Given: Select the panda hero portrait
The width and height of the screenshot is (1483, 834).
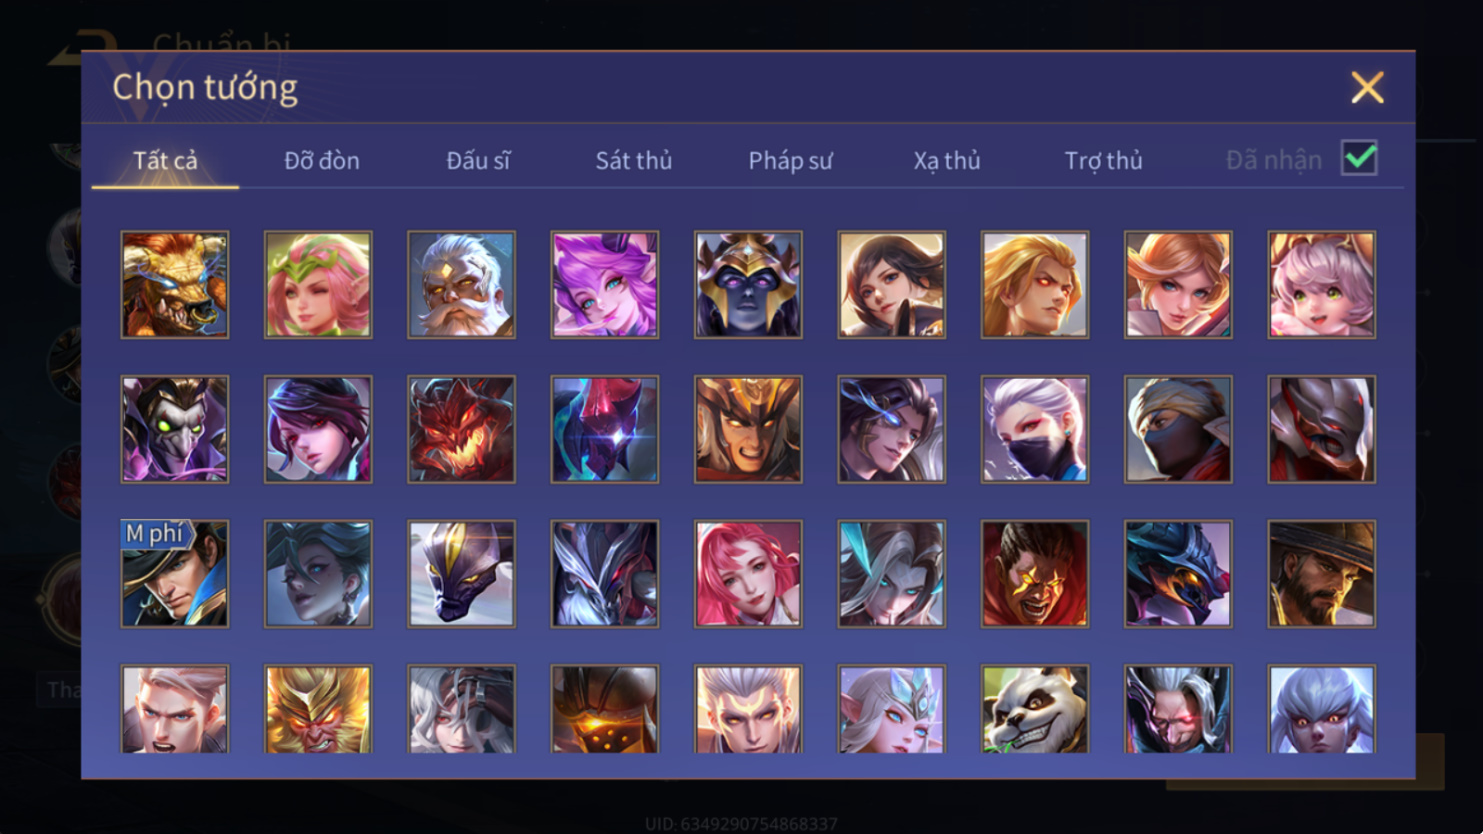Looking at the screenshot, I should click(1034, 709).
